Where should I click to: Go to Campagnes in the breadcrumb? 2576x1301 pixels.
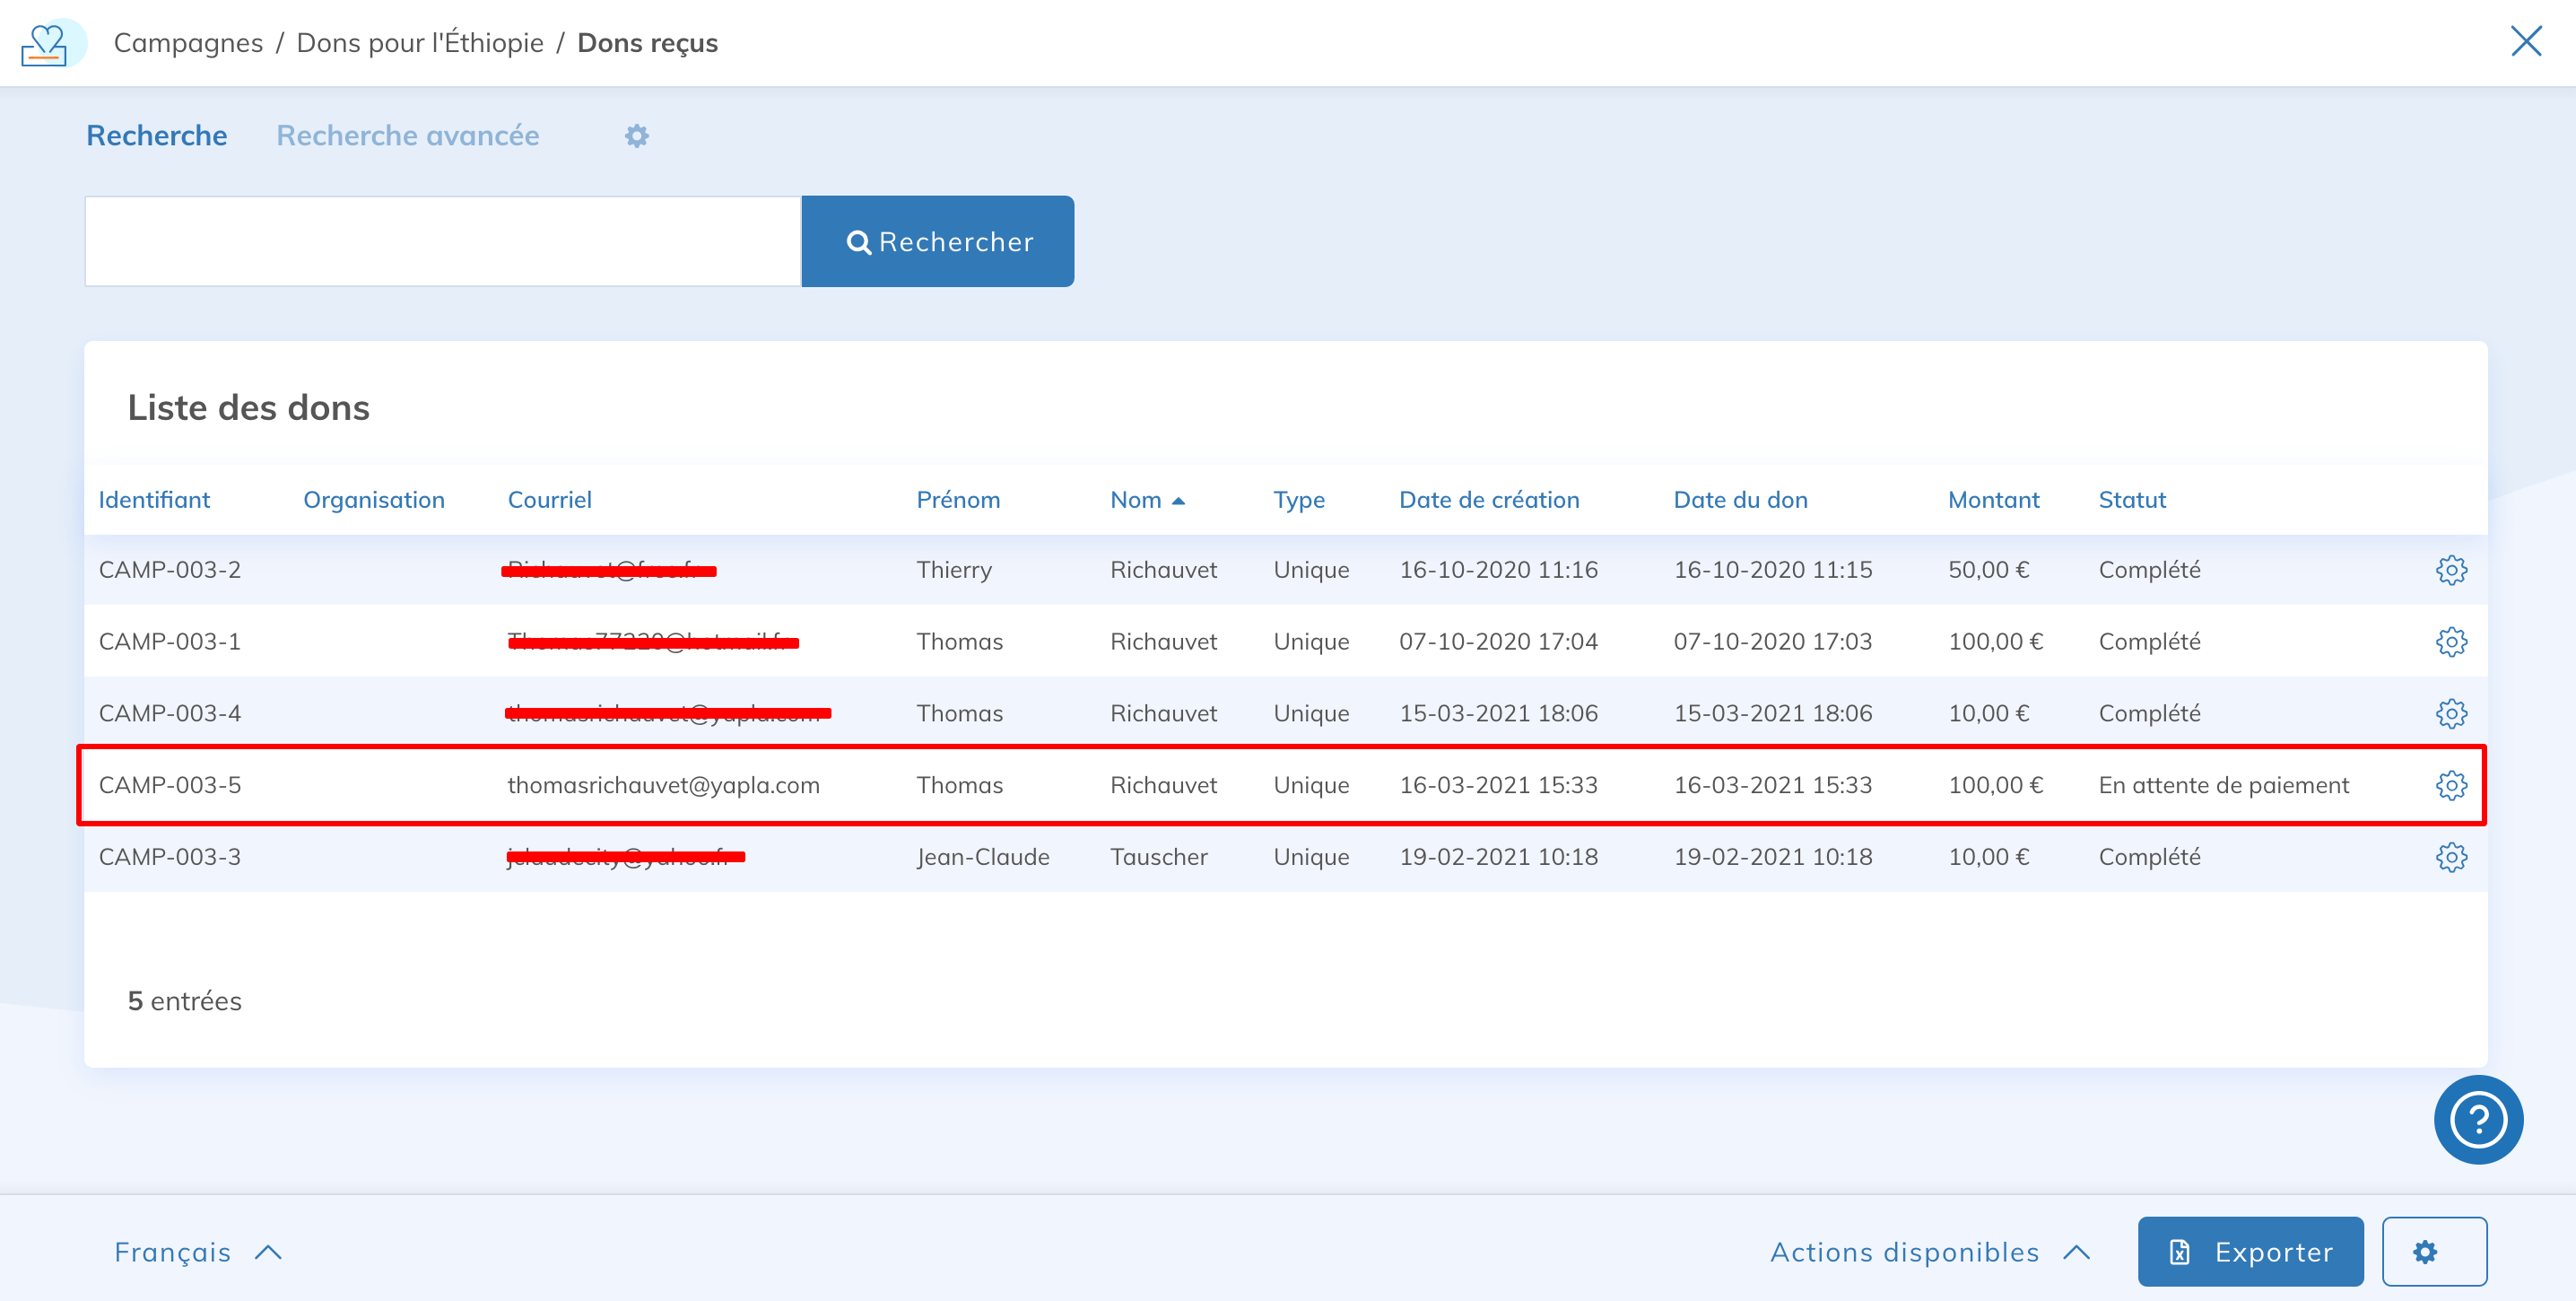tap(188, 43)
